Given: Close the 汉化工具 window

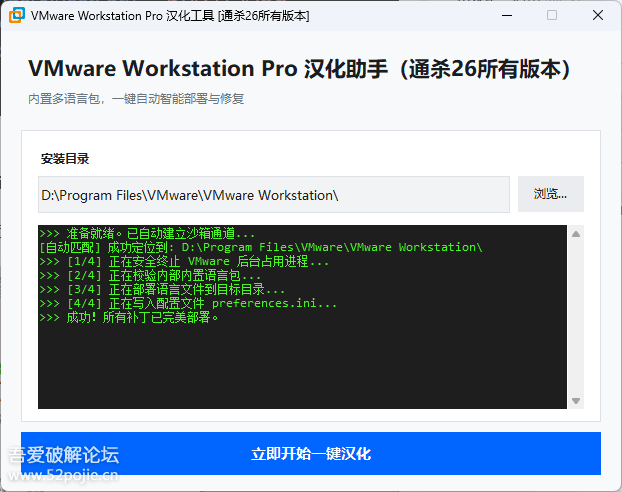Looking at the screenshot, I should (598, 15).
